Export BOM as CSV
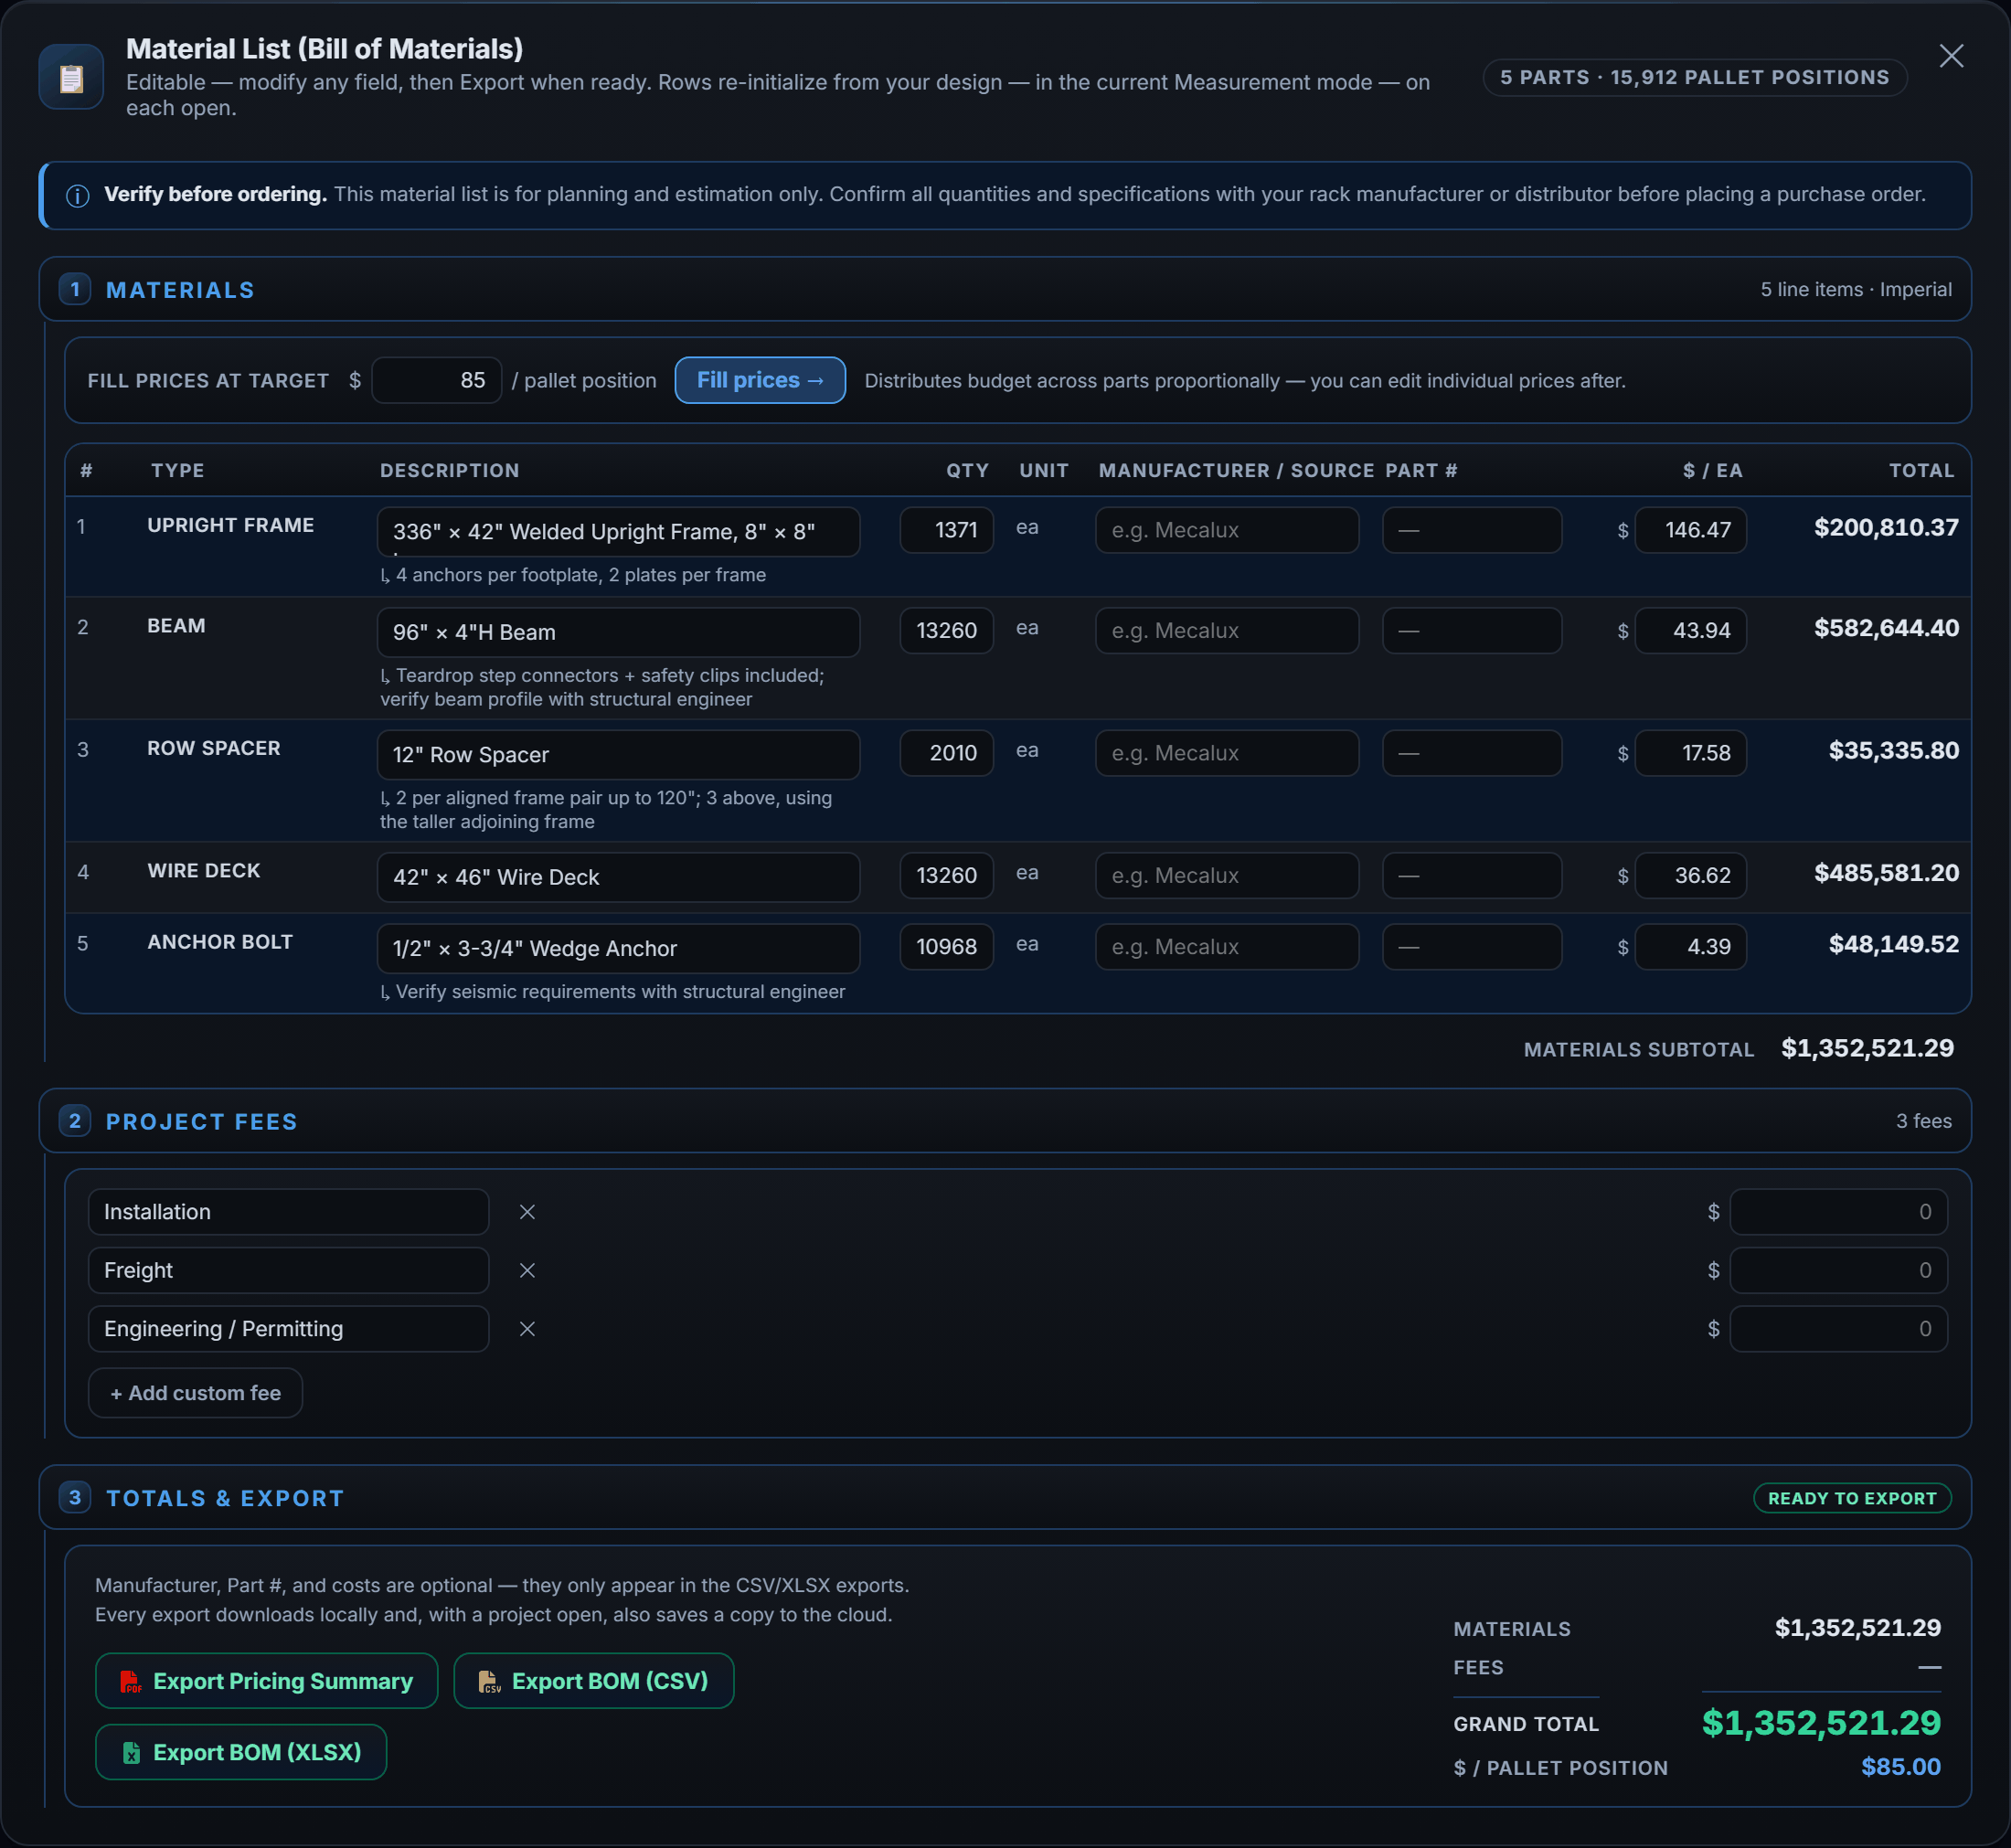This screenshot has width=2011, height=1848. [x=594, y=1681]
